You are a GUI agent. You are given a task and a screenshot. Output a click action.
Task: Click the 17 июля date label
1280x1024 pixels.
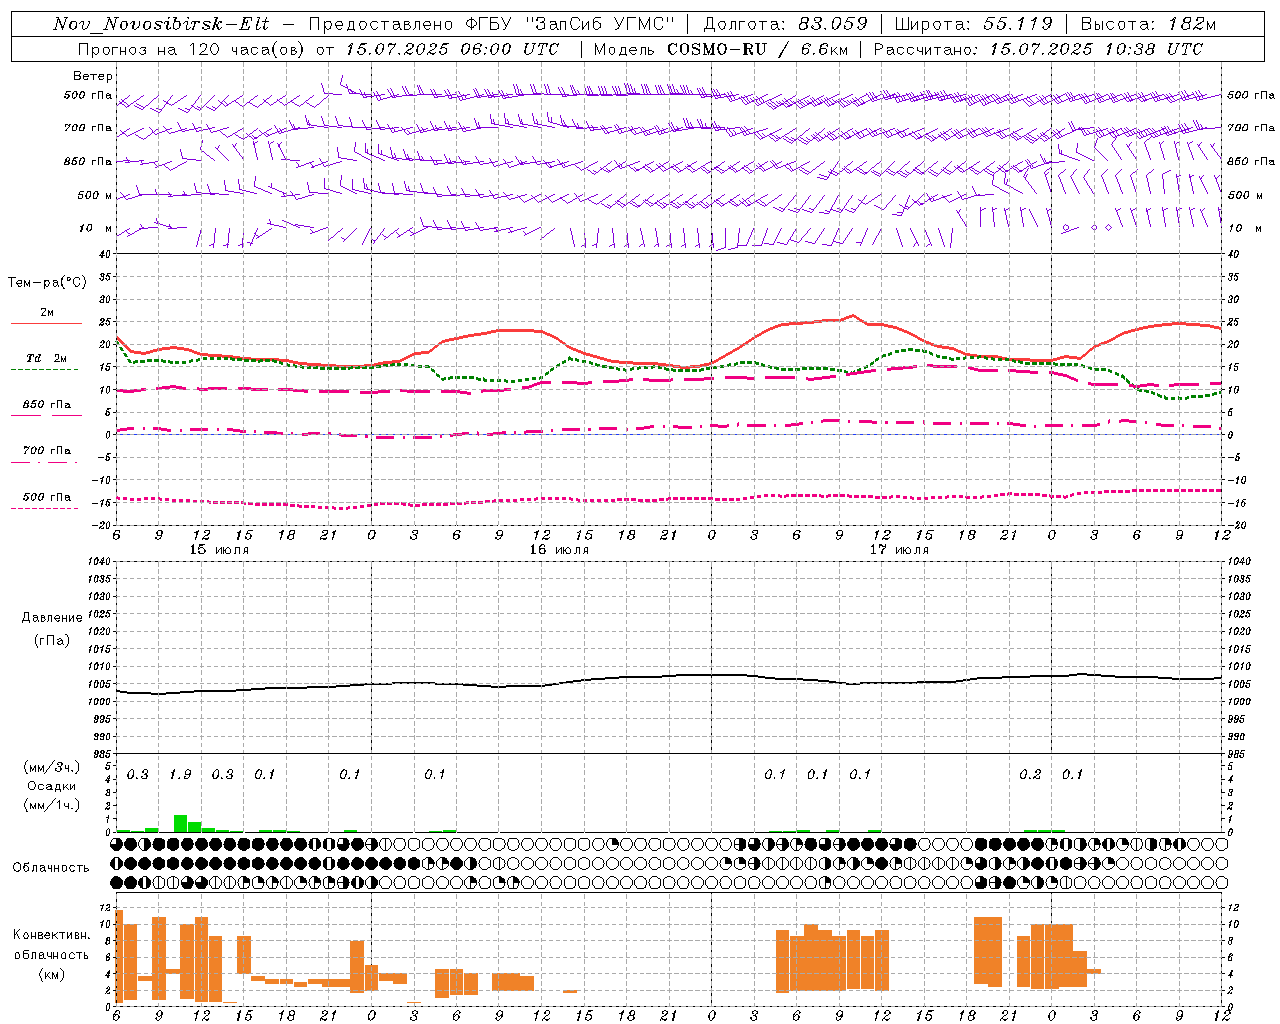[x=899, y=550]
